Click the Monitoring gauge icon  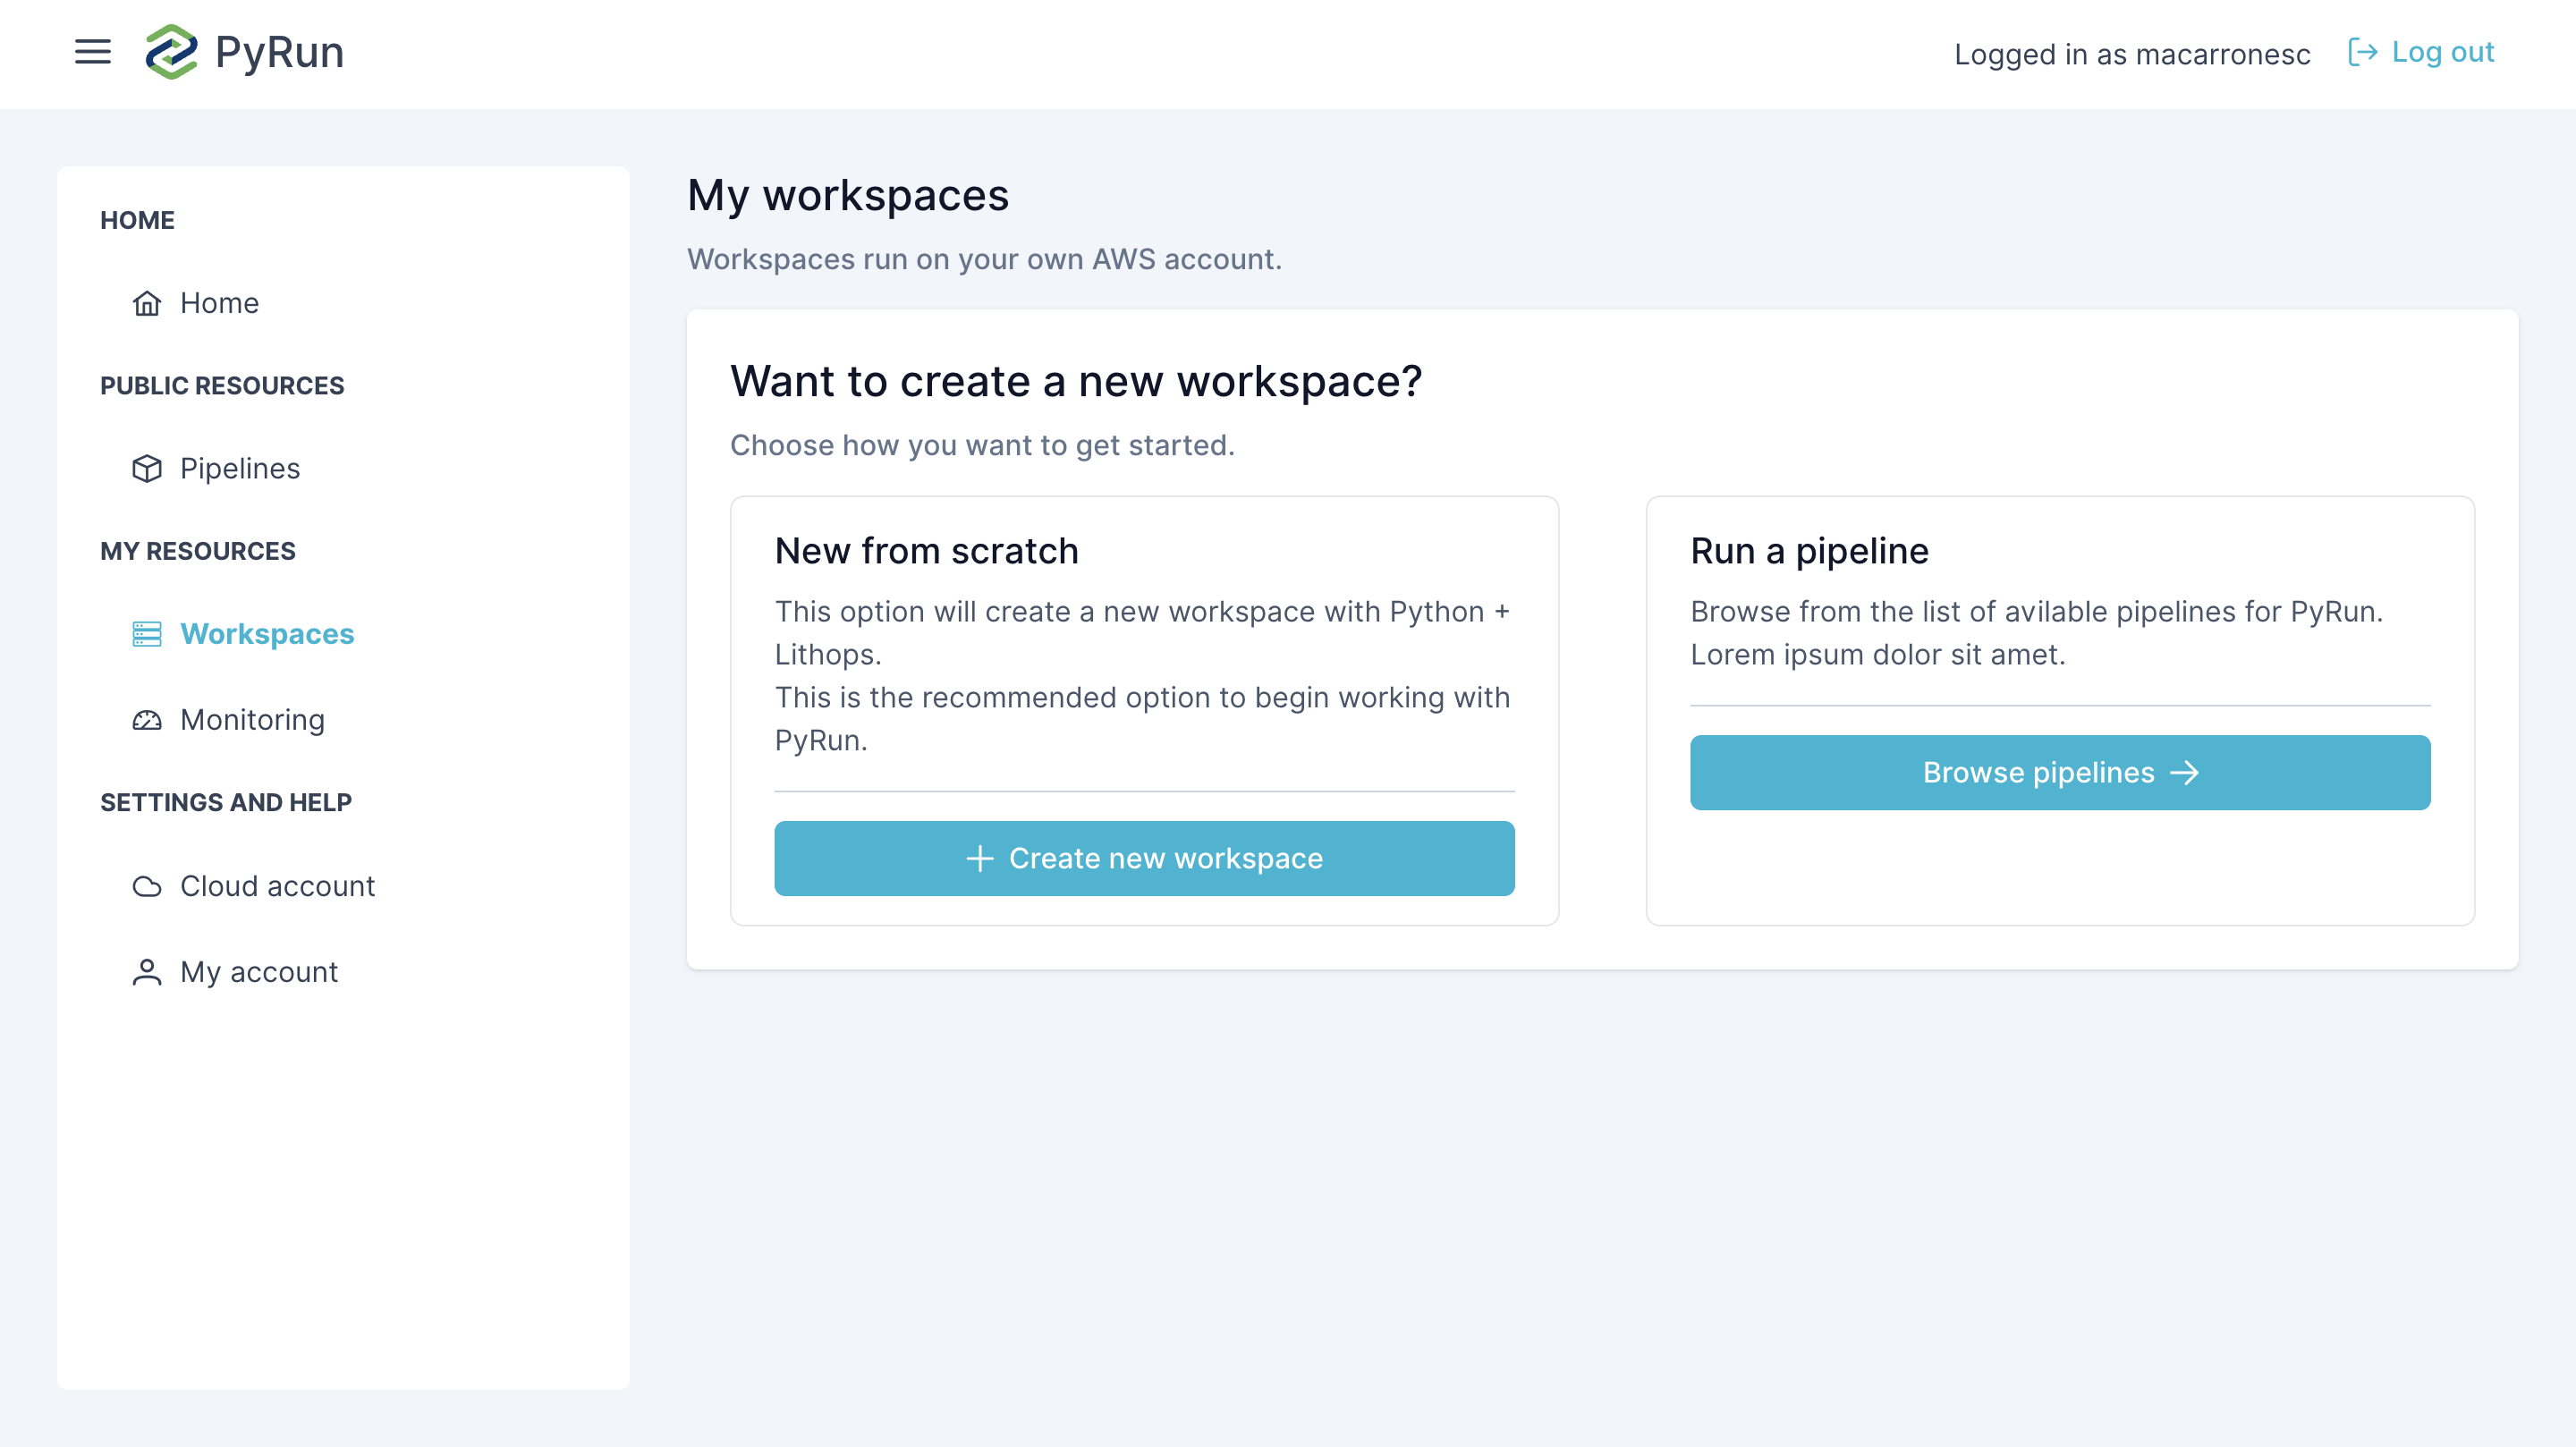147,720
